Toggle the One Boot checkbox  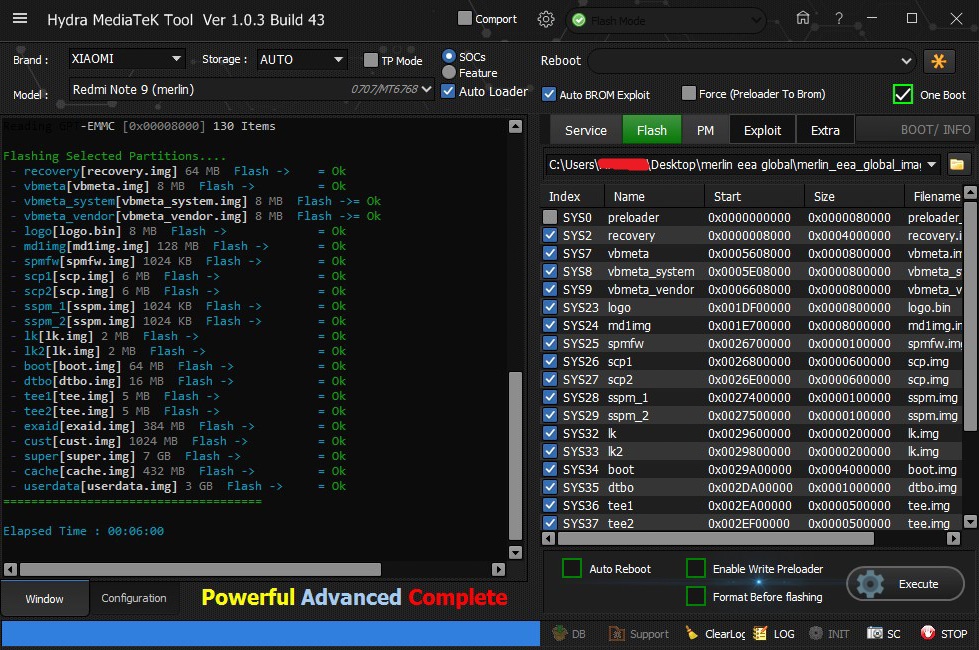coord(903,94)
